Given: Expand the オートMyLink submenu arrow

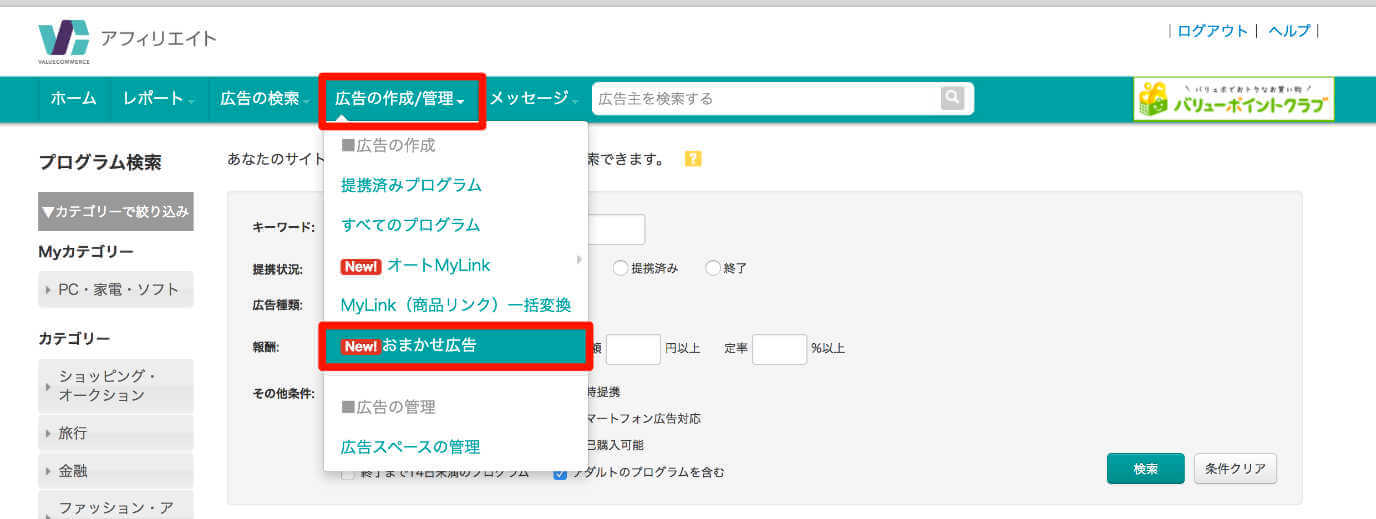Looking at the screenshot, I should click(x=578, y=260).
